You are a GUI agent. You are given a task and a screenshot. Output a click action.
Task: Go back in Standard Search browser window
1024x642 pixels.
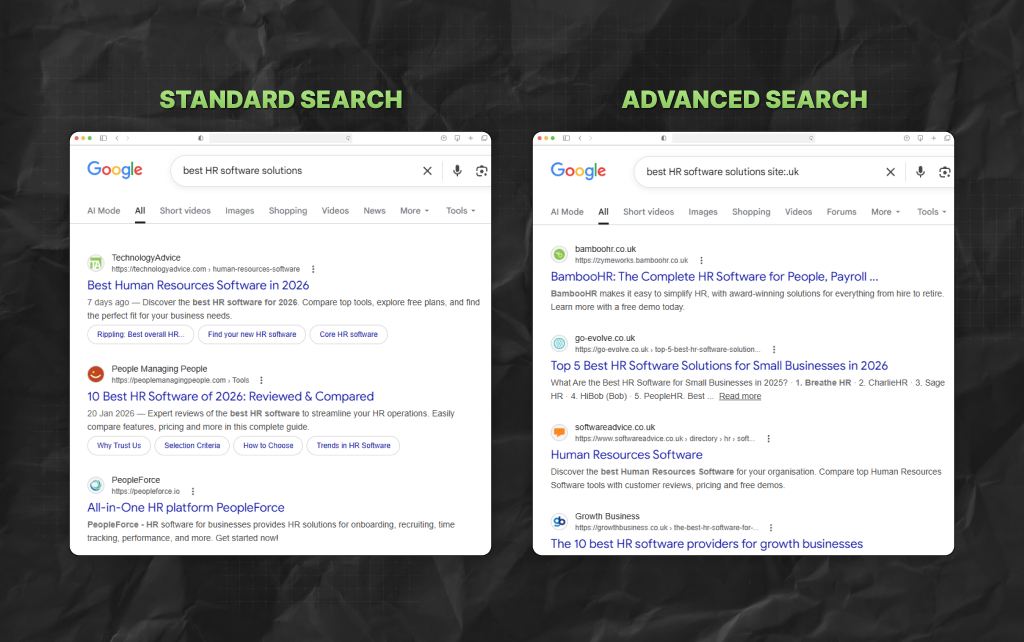click(x=118, y=138)
